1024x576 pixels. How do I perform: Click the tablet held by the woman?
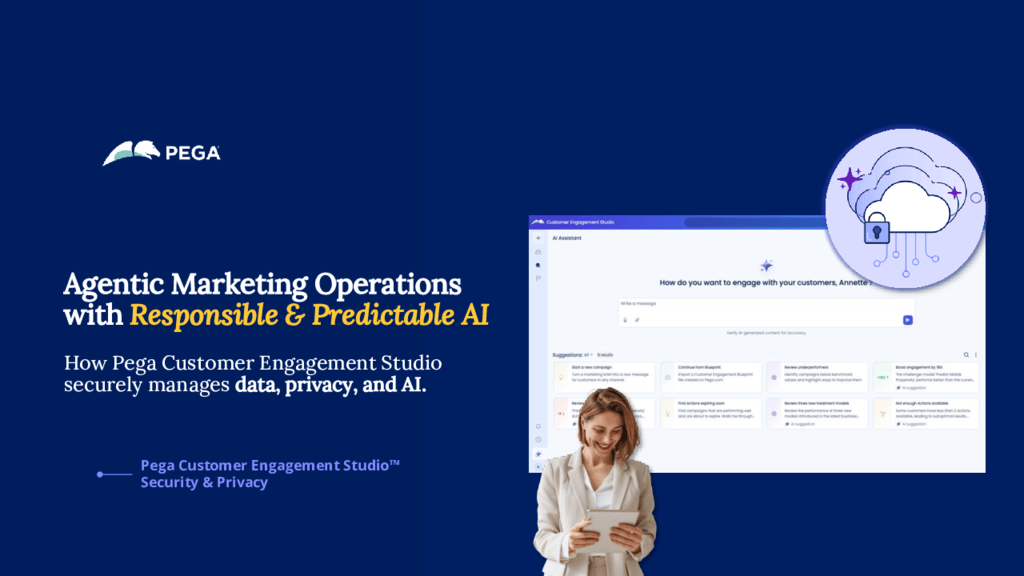coord(611,530)
